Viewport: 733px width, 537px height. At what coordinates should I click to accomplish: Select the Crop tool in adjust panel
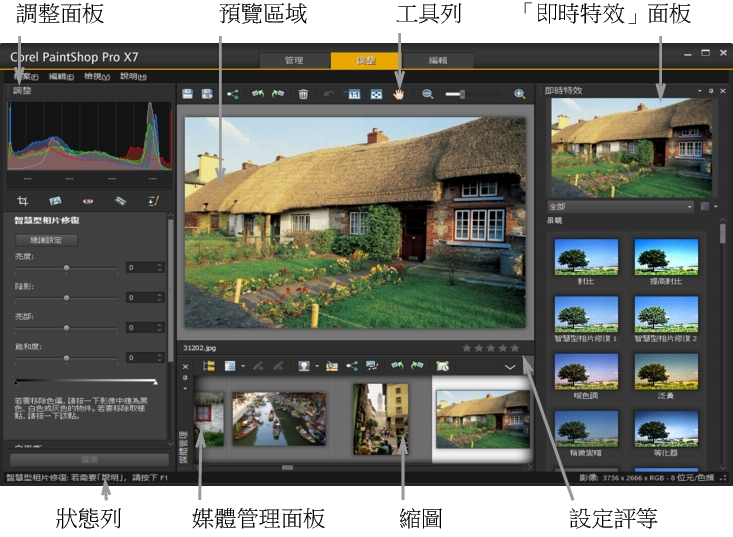click(x=22, y=200)
